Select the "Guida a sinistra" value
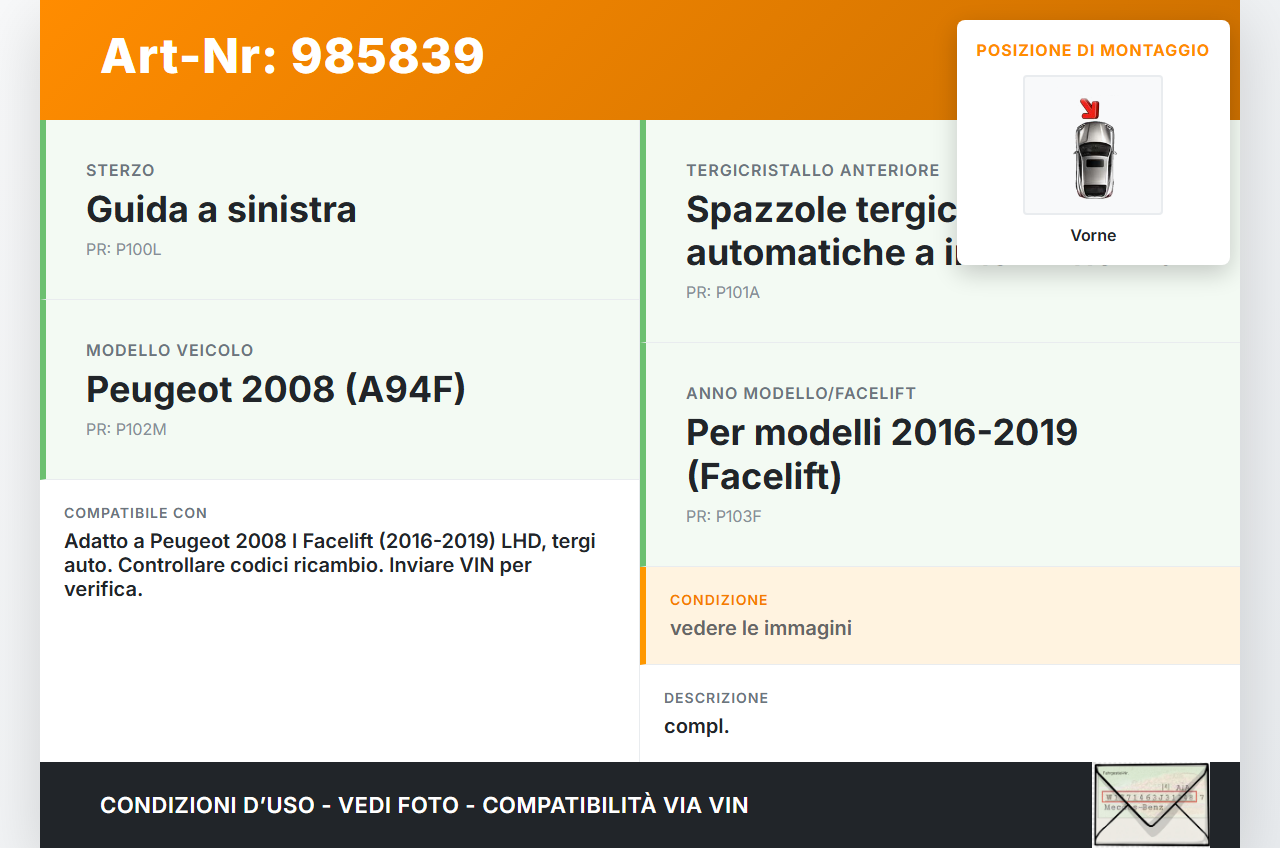 click(x=221, y=210)
